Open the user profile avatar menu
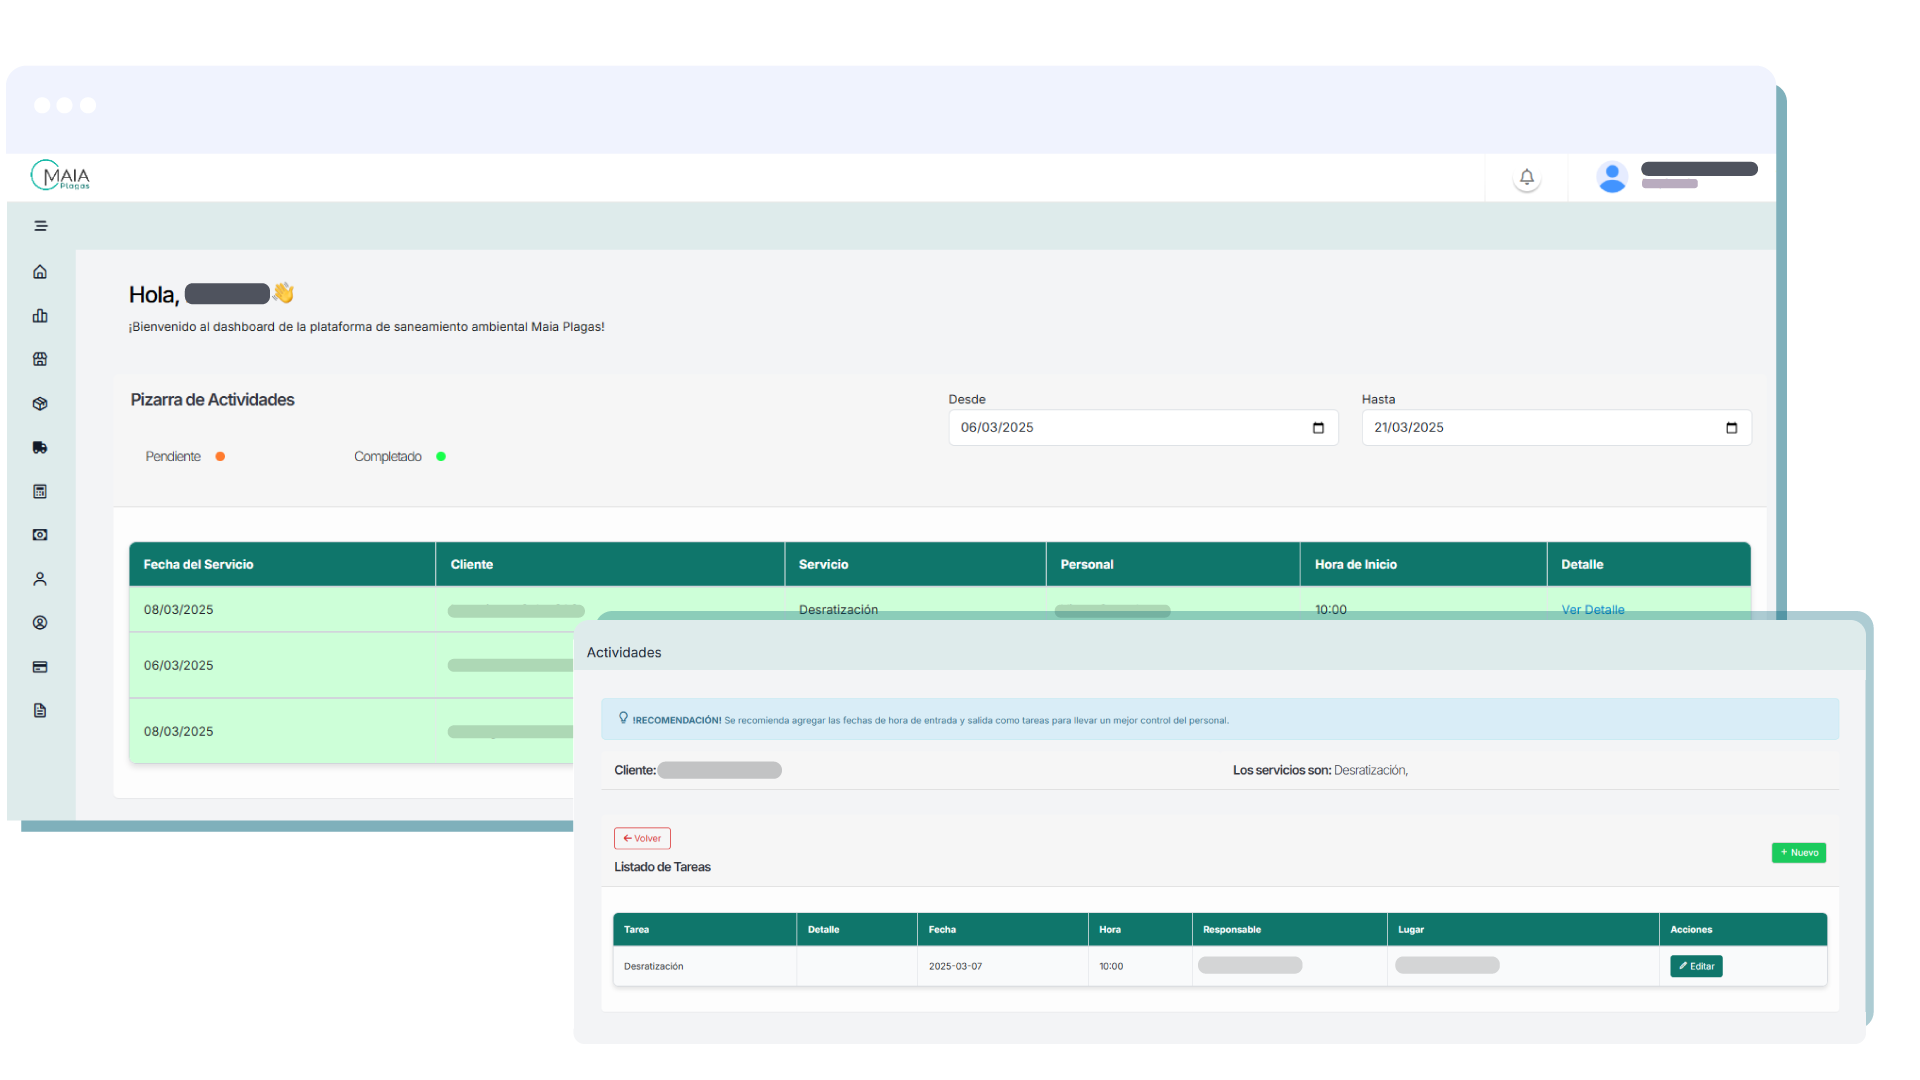This screenshot has width=1920, height=1080. pos(1611,177)
